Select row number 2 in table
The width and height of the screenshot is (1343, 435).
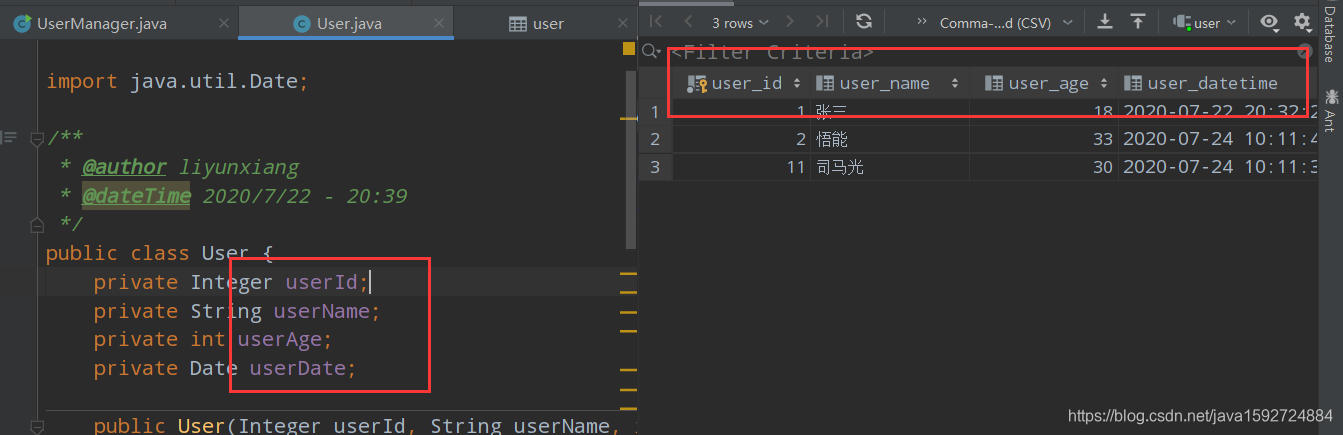pos(655,139)
